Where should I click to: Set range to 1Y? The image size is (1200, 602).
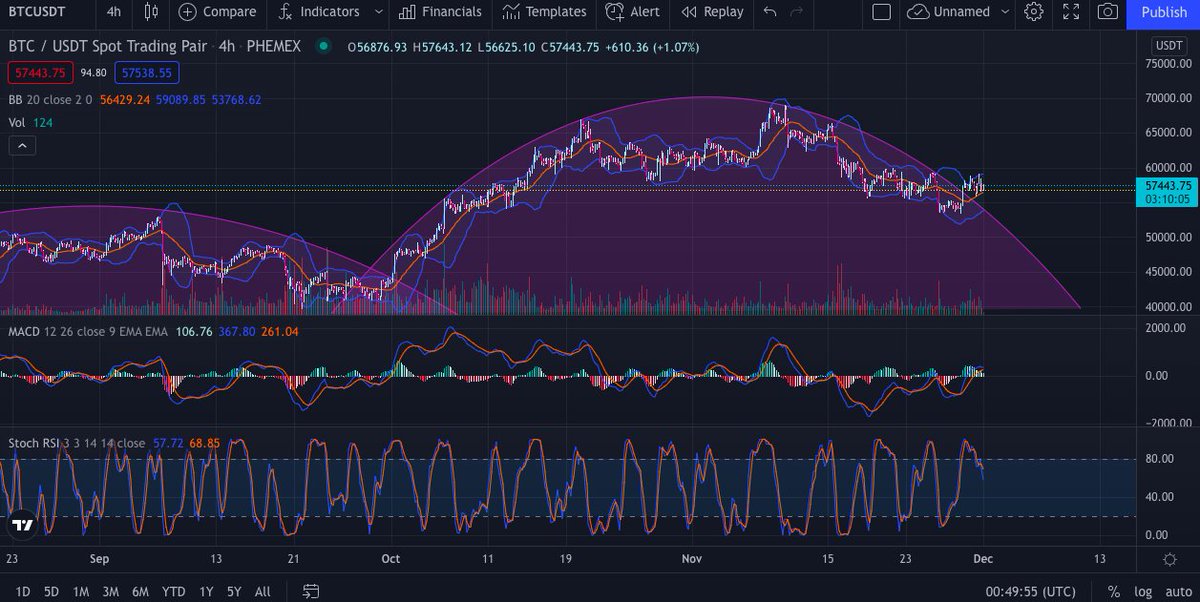[x=206, y=591]
